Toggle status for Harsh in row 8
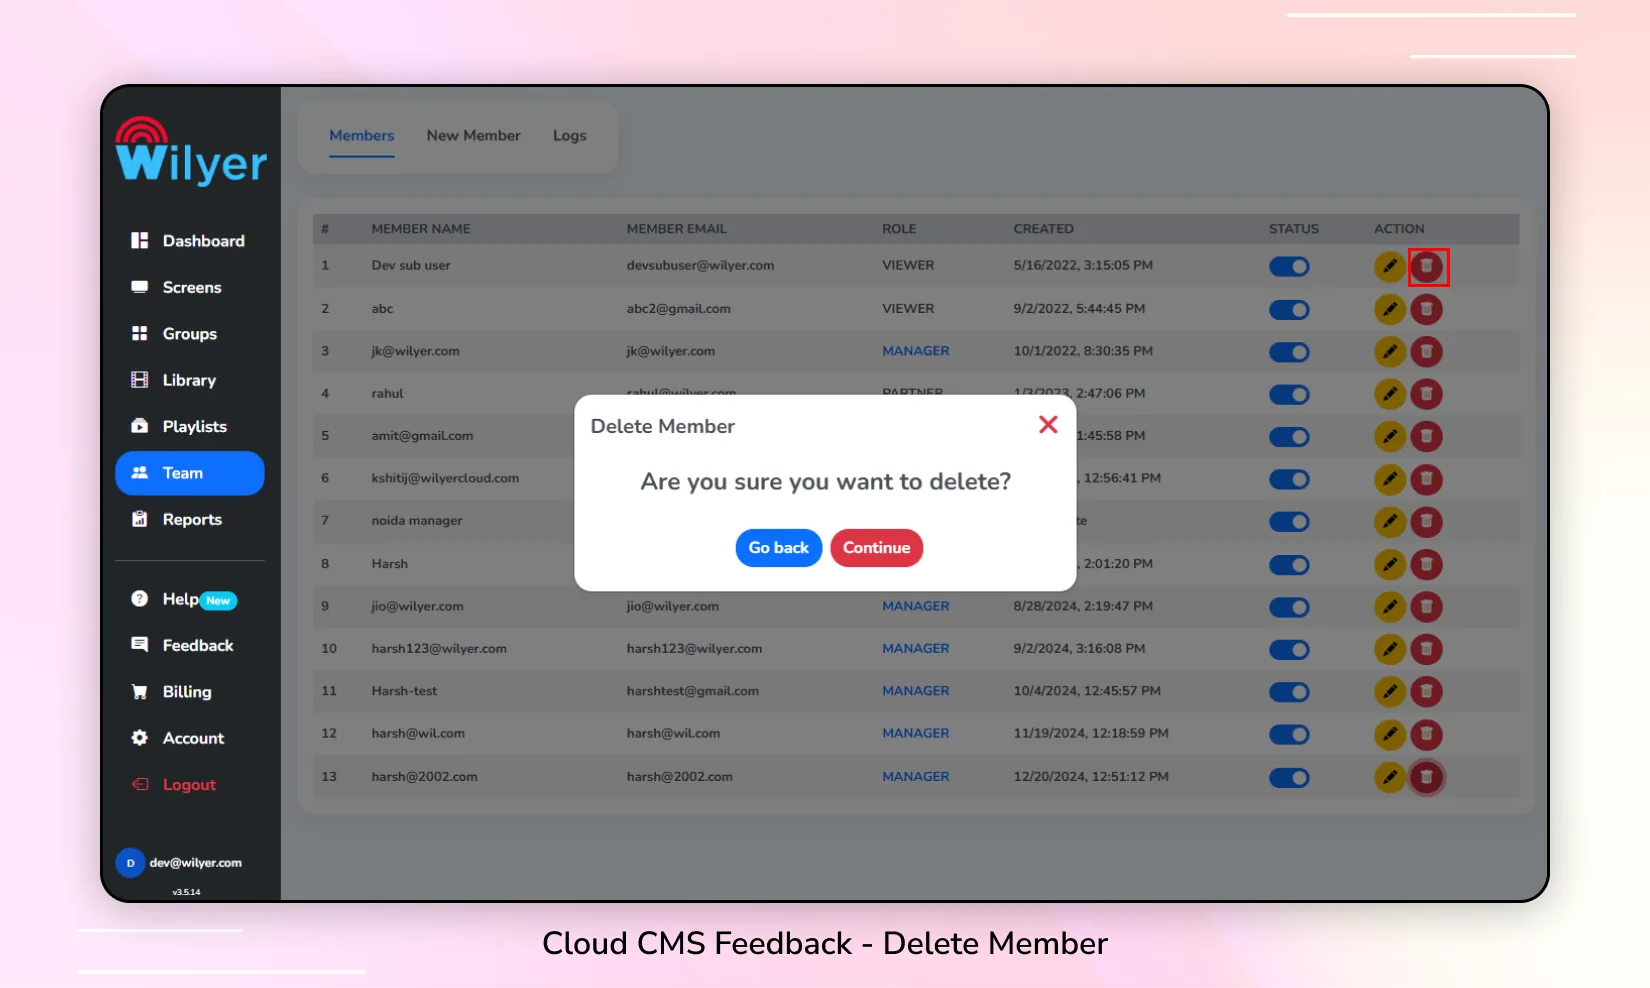The image size is (1650, 988). pyautogui.click(x=1289, y=565)
